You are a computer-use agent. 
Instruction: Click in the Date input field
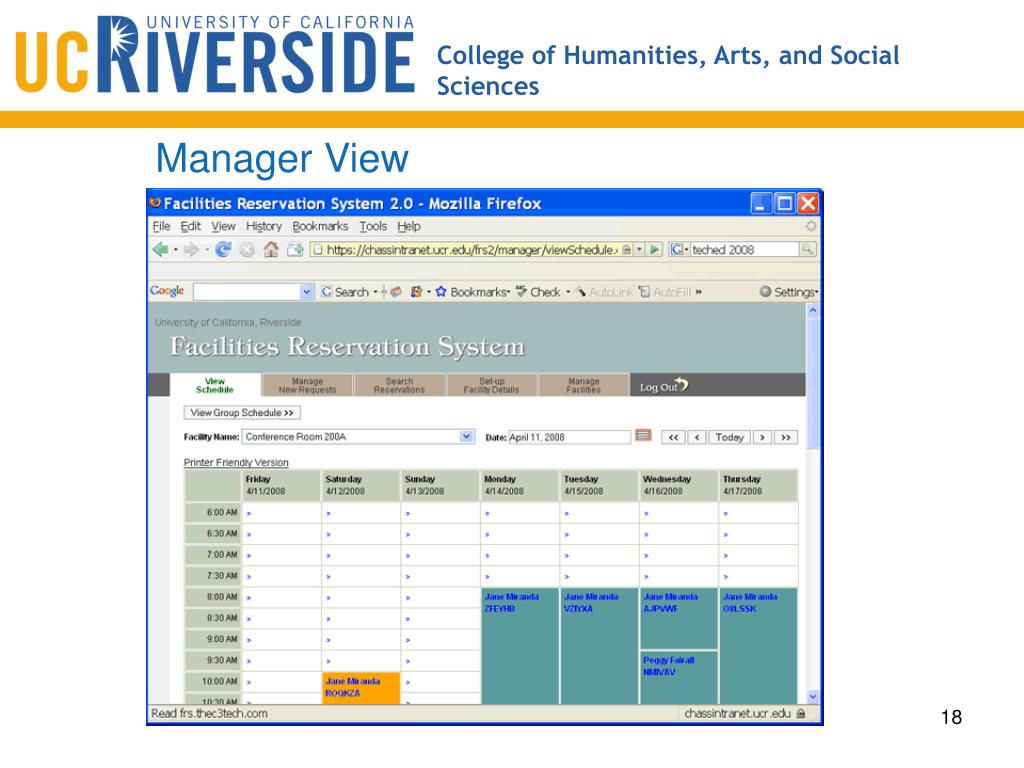(x=569, y=437)
